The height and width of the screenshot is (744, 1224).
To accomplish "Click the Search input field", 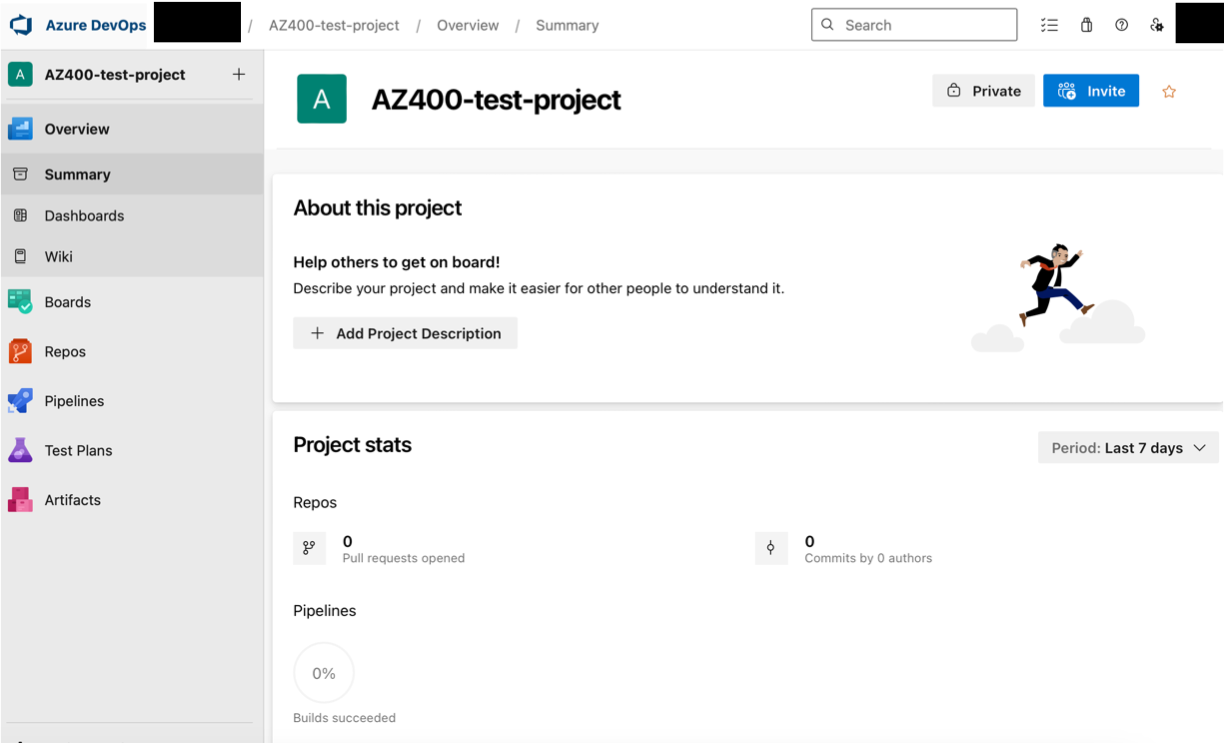I will (x=914, y=25).
